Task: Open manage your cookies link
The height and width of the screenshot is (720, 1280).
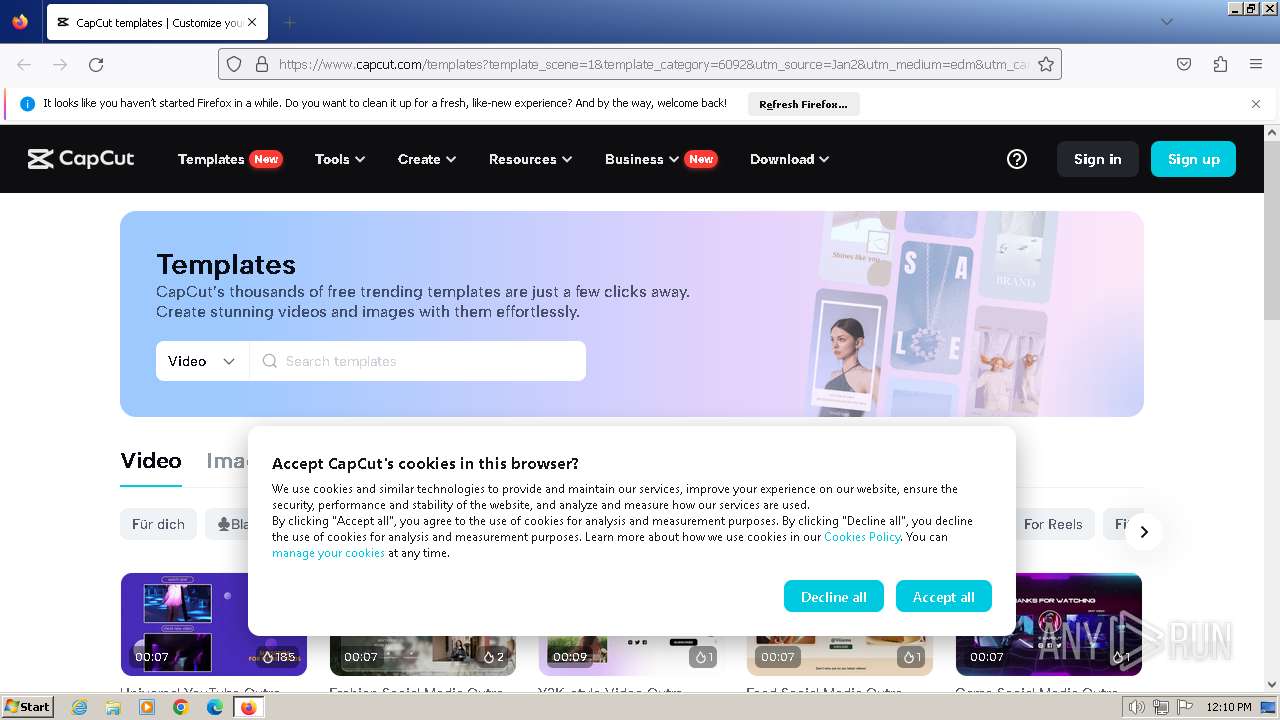Action: pyautogui.click(x=328, y=553)
